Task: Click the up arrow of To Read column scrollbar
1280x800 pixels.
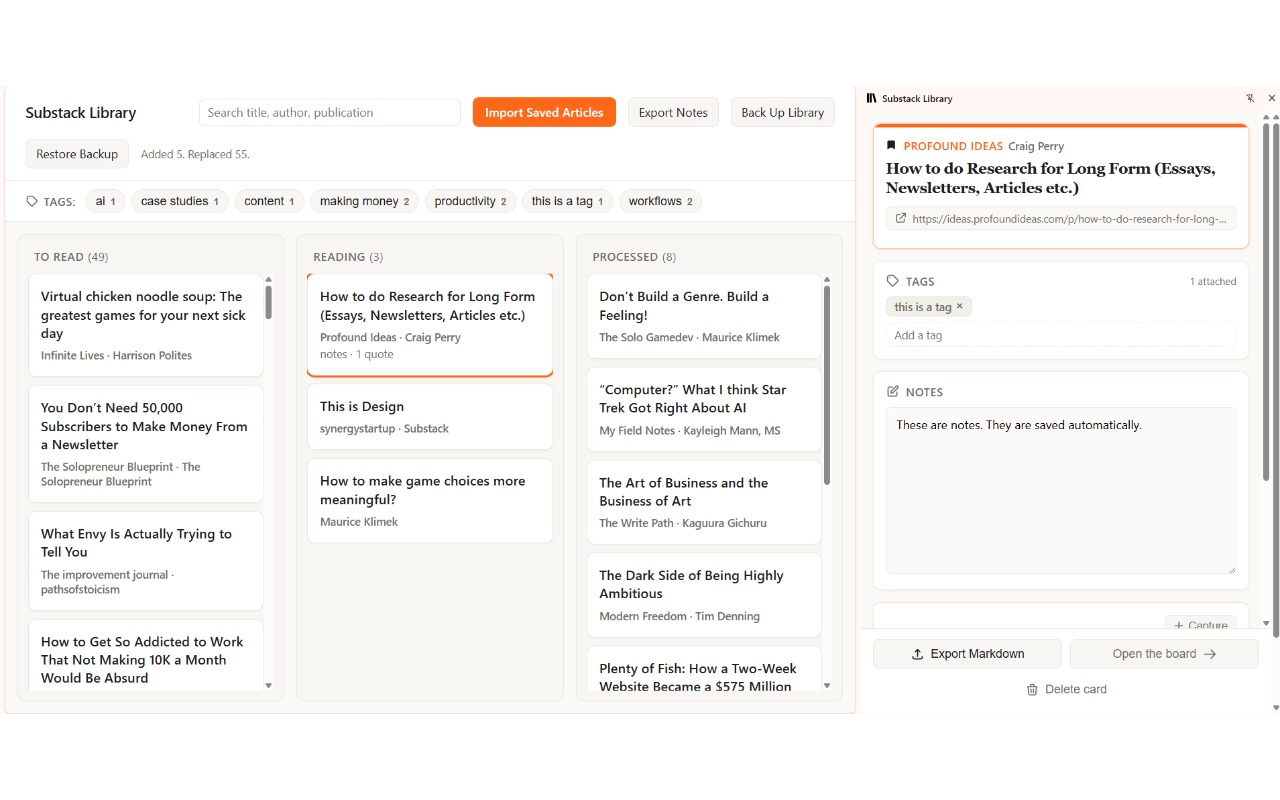Action: pyautogui.click(x=268, y=280)
